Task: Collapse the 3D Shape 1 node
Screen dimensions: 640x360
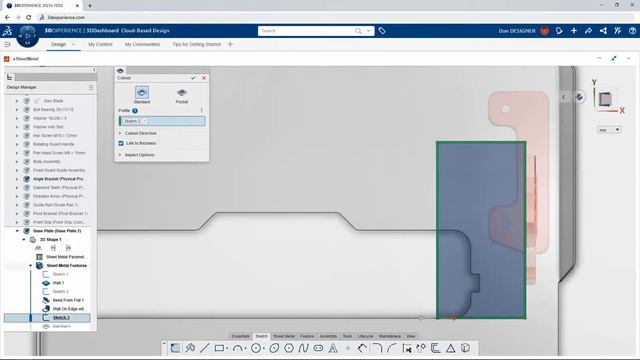Action: (24, 240)
